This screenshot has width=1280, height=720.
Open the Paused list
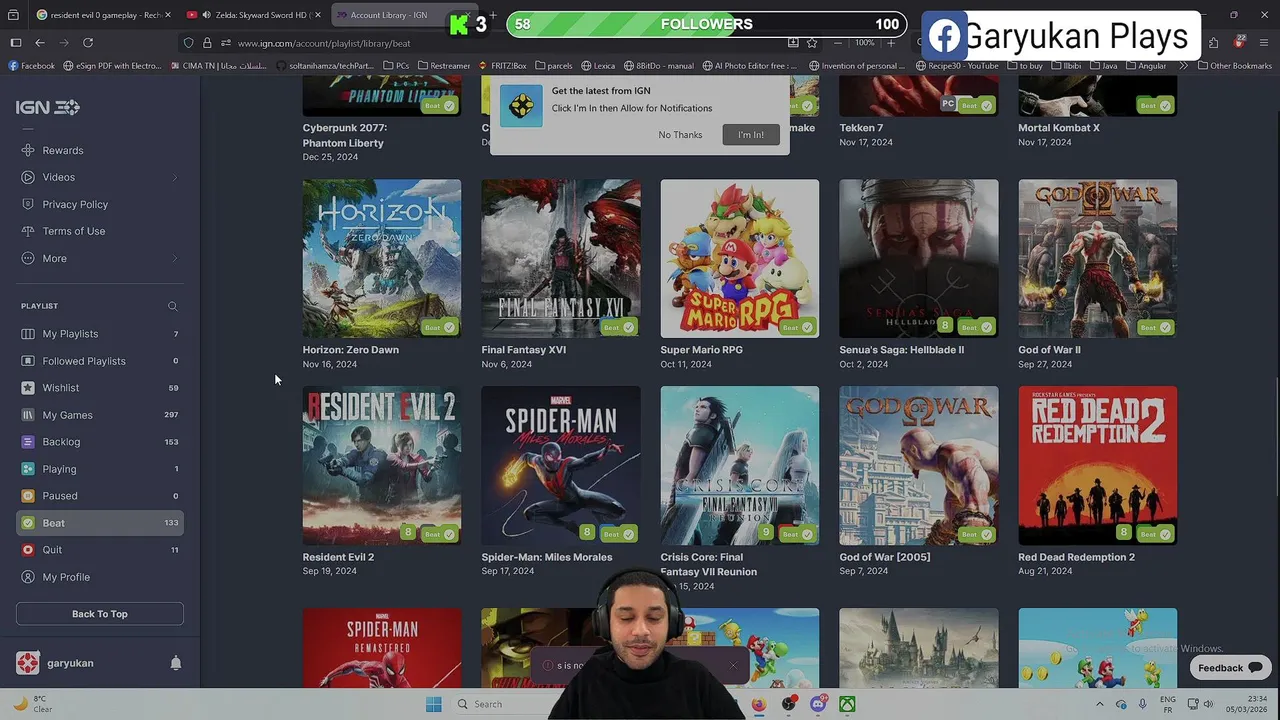(99, 496)
